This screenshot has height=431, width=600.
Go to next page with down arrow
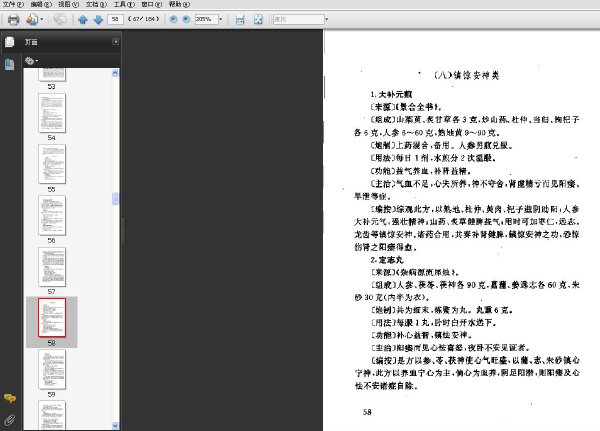[x=98, y=19]
